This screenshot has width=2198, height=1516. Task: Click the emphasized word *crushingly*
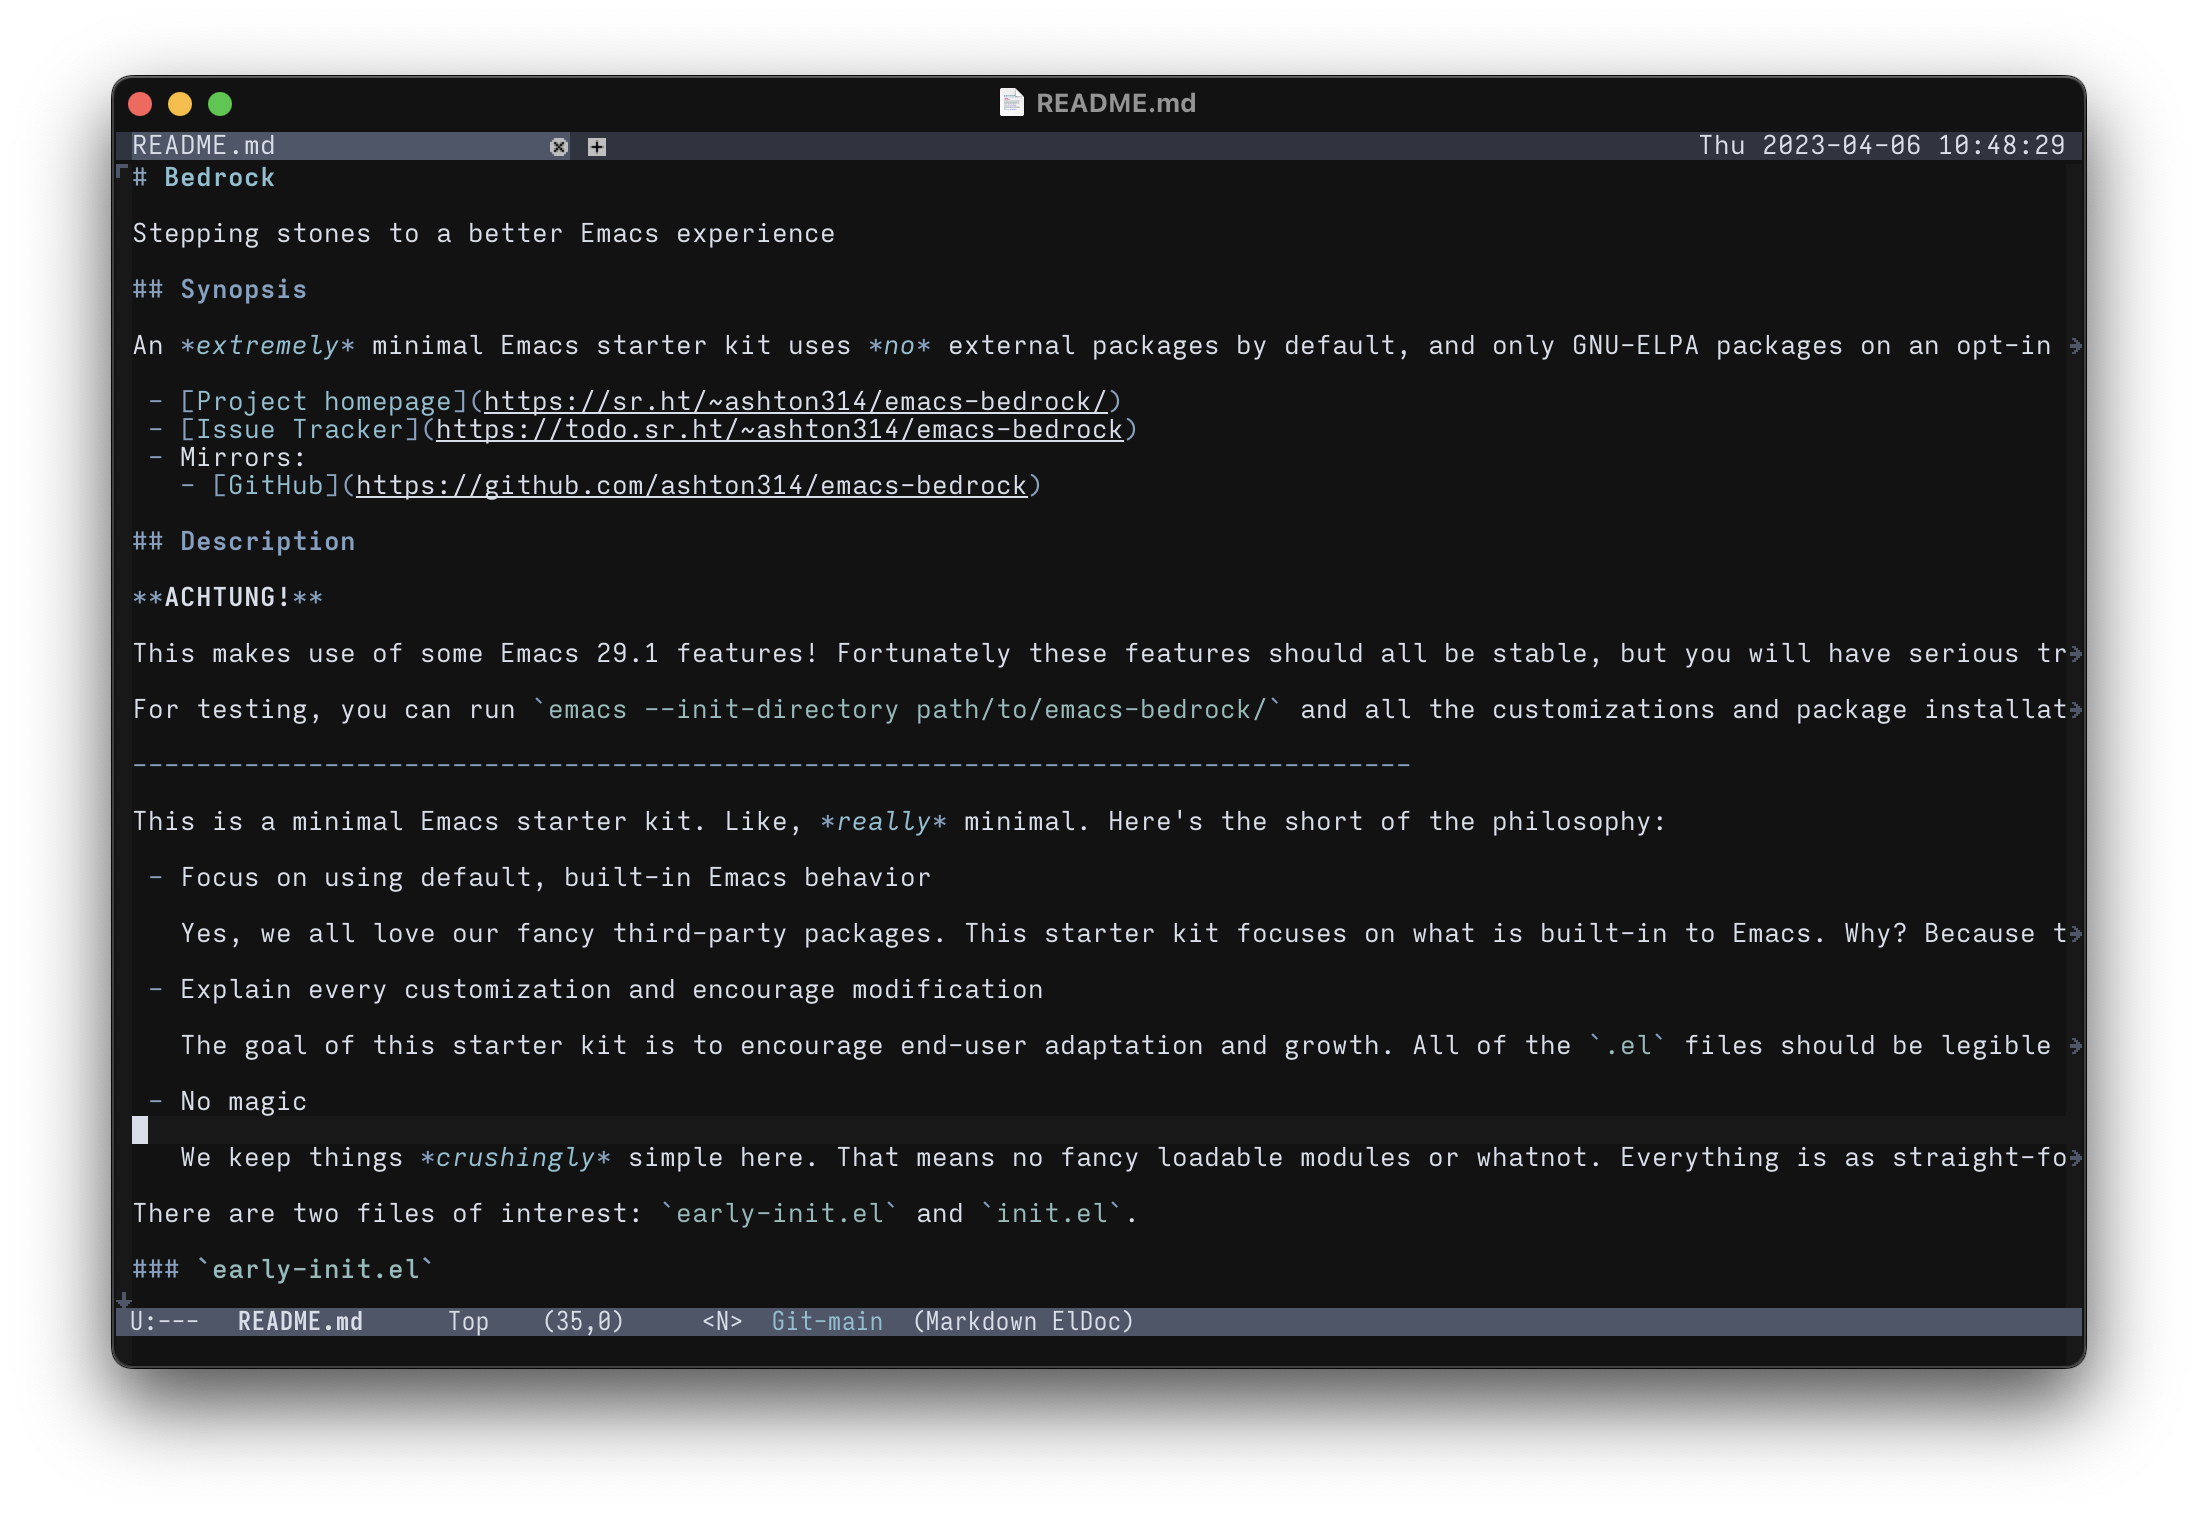pos(516,1158)
